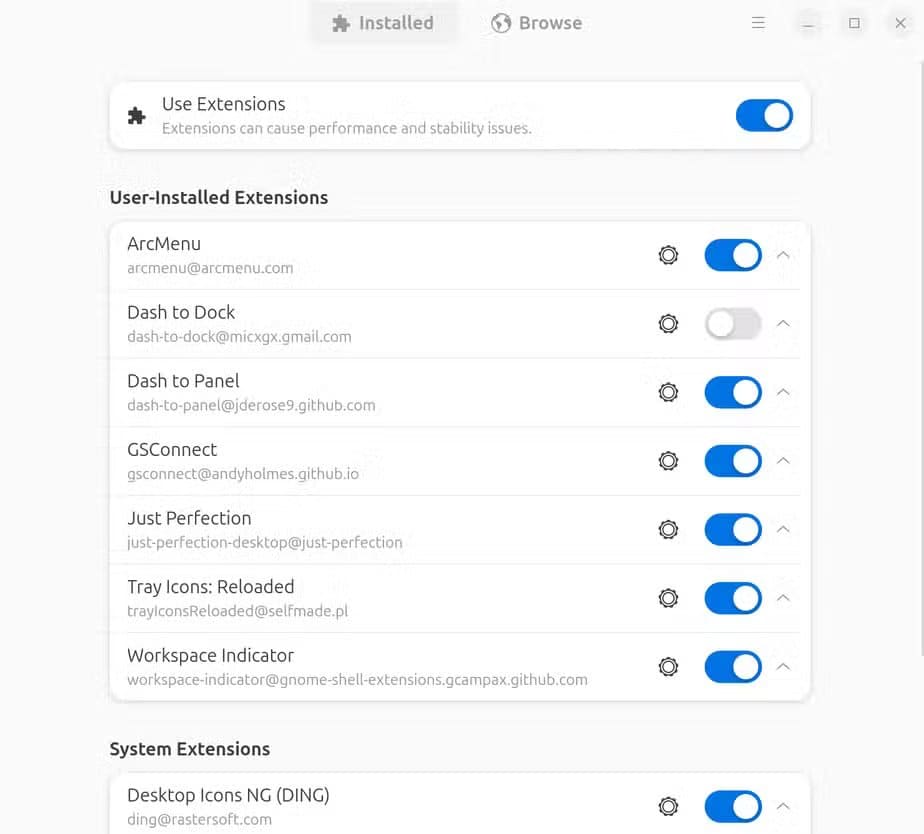Open Tray Icons: Reloaded settings gear
Image resolution: width=924 pixels, height=834 pixels.
(668, 598)
